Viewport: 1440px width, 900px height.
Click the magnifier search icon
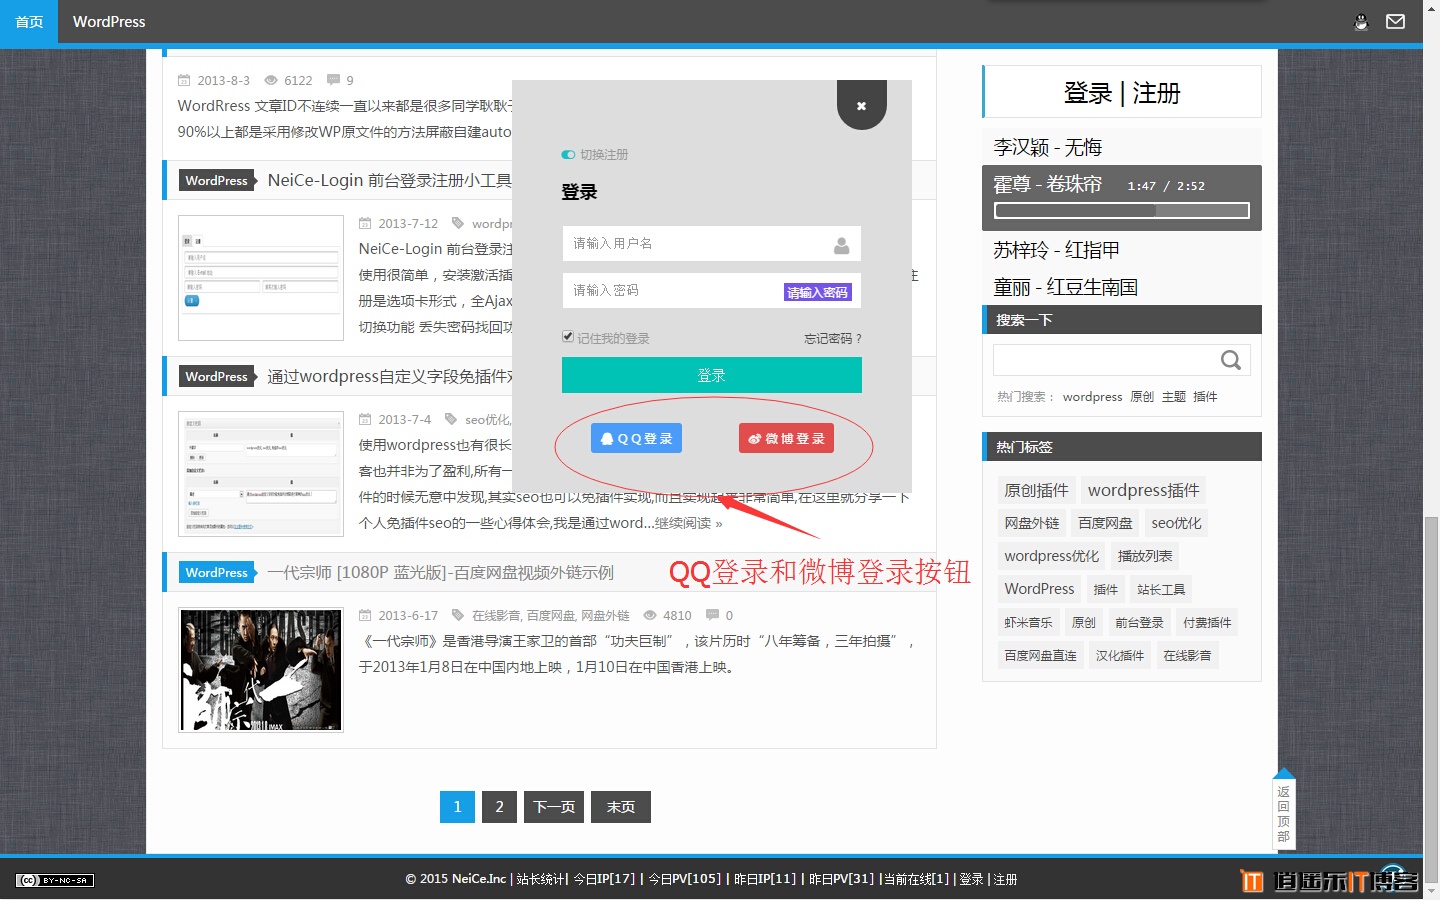[1231, 360]
